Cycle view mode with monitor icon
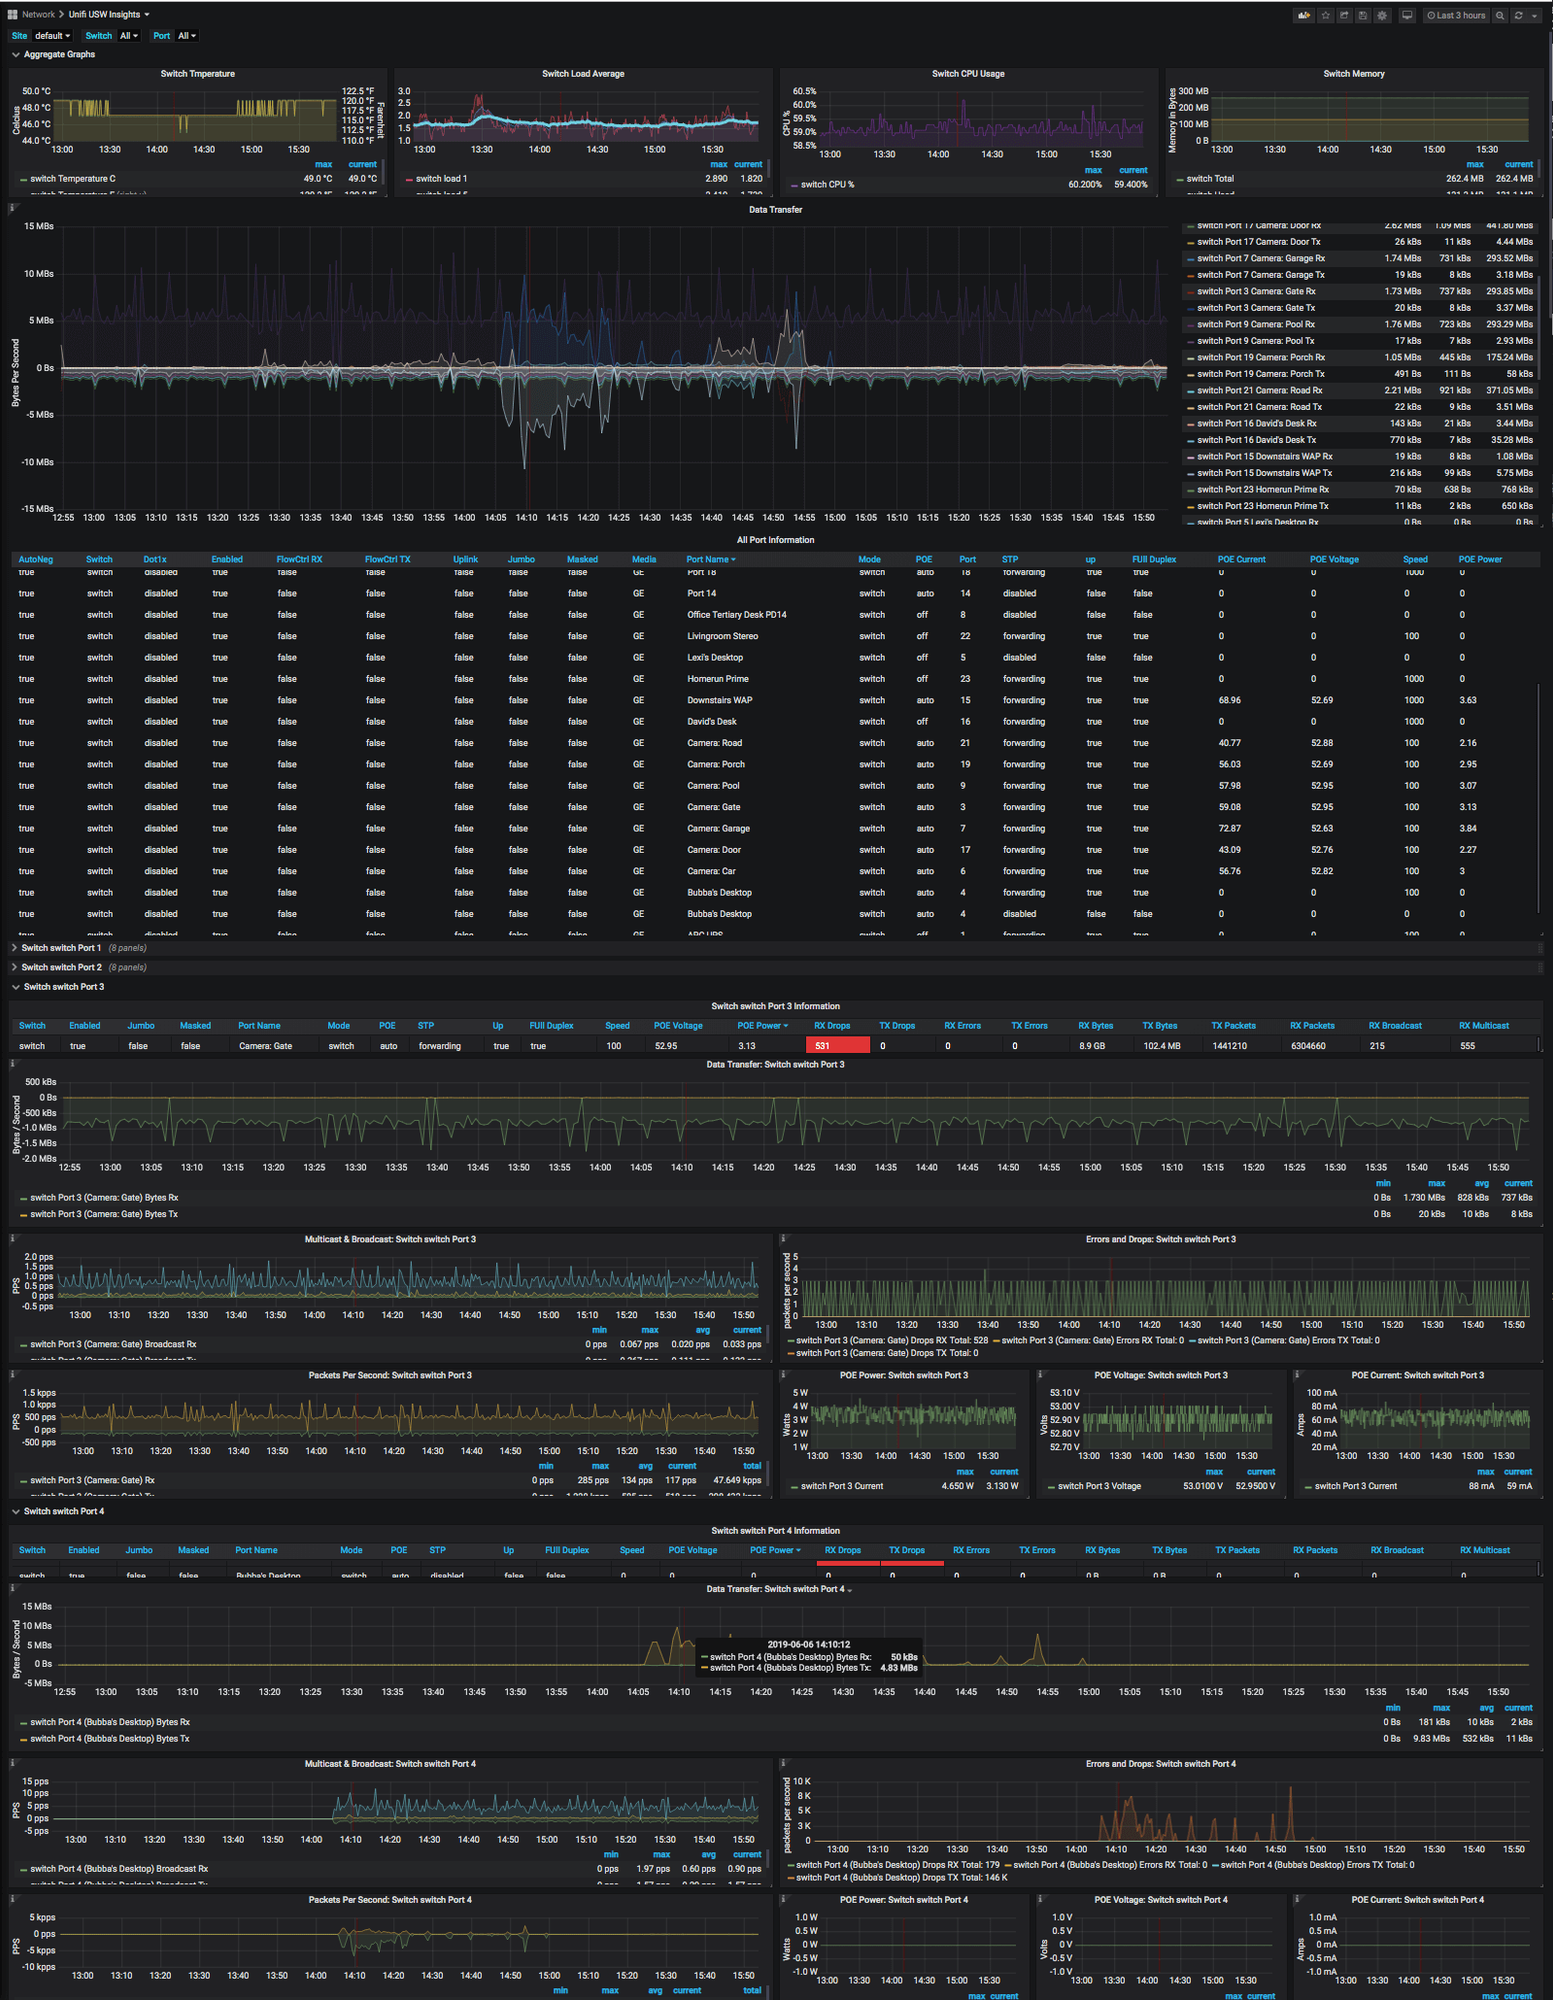 [x=1407, y=15]
